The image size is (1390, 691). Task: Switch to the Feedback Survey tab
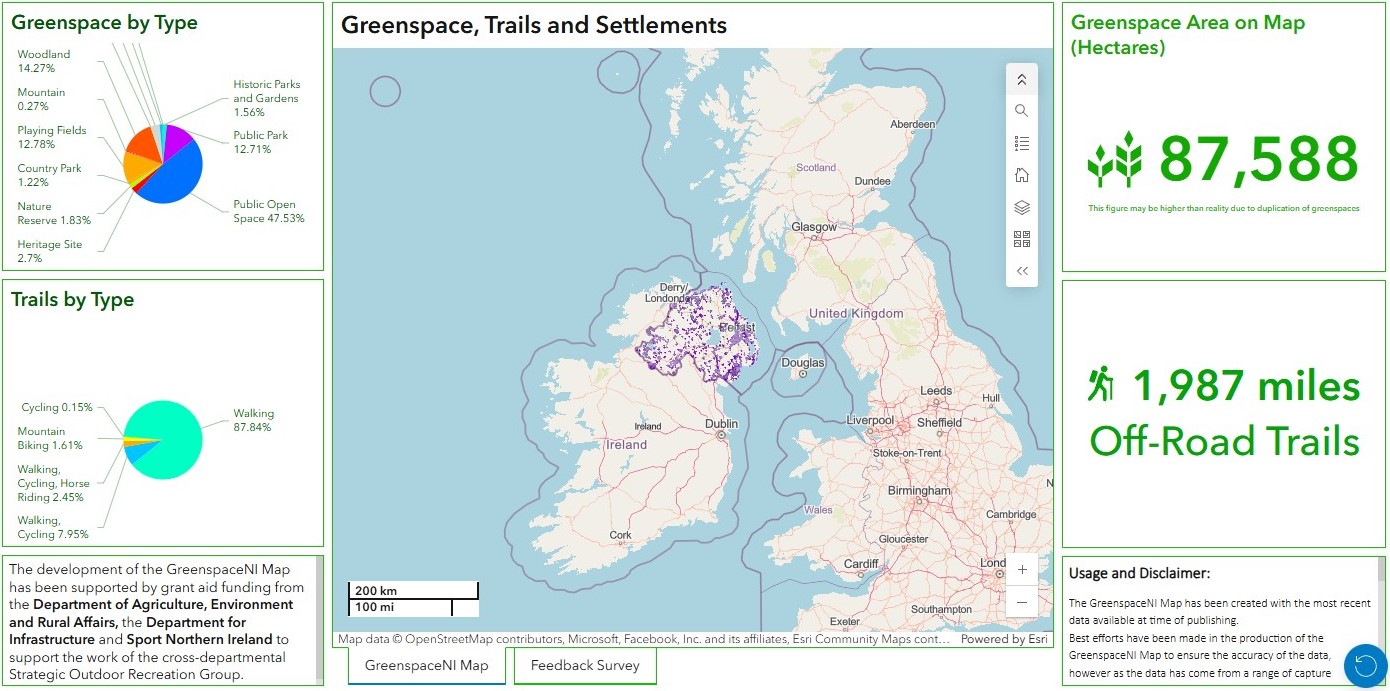coord(585,665)
